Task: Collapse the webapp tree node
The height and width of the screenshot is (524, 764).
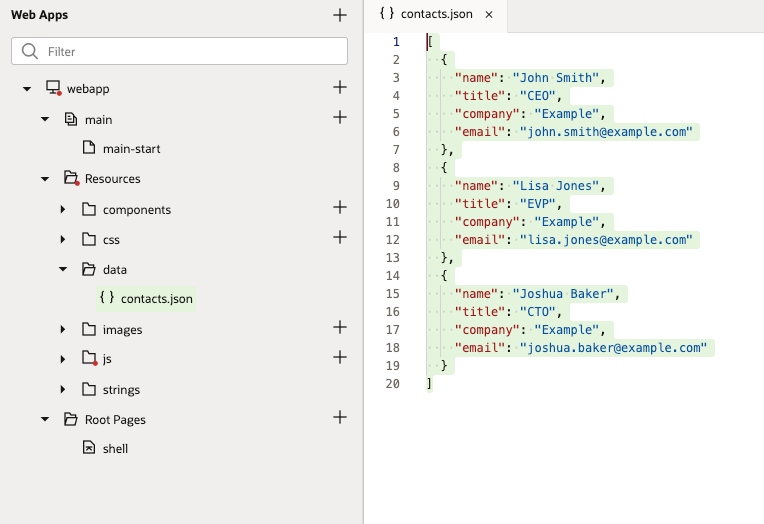Action: 27,89
